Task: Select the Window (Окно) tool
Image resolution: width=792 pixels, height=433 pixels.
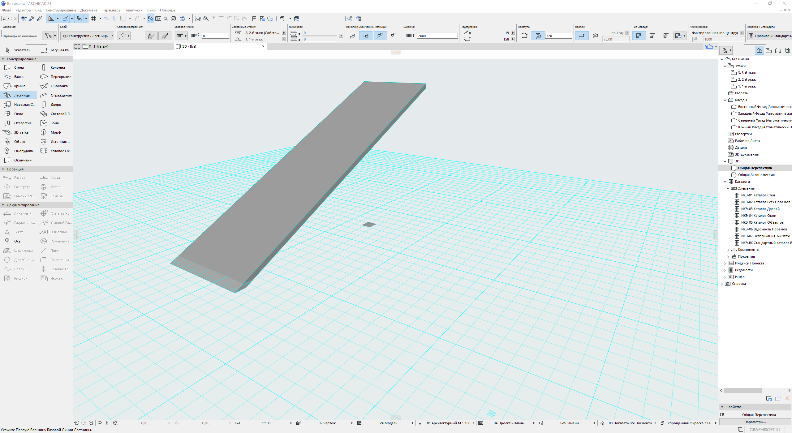Action: [x=18, y=114]
